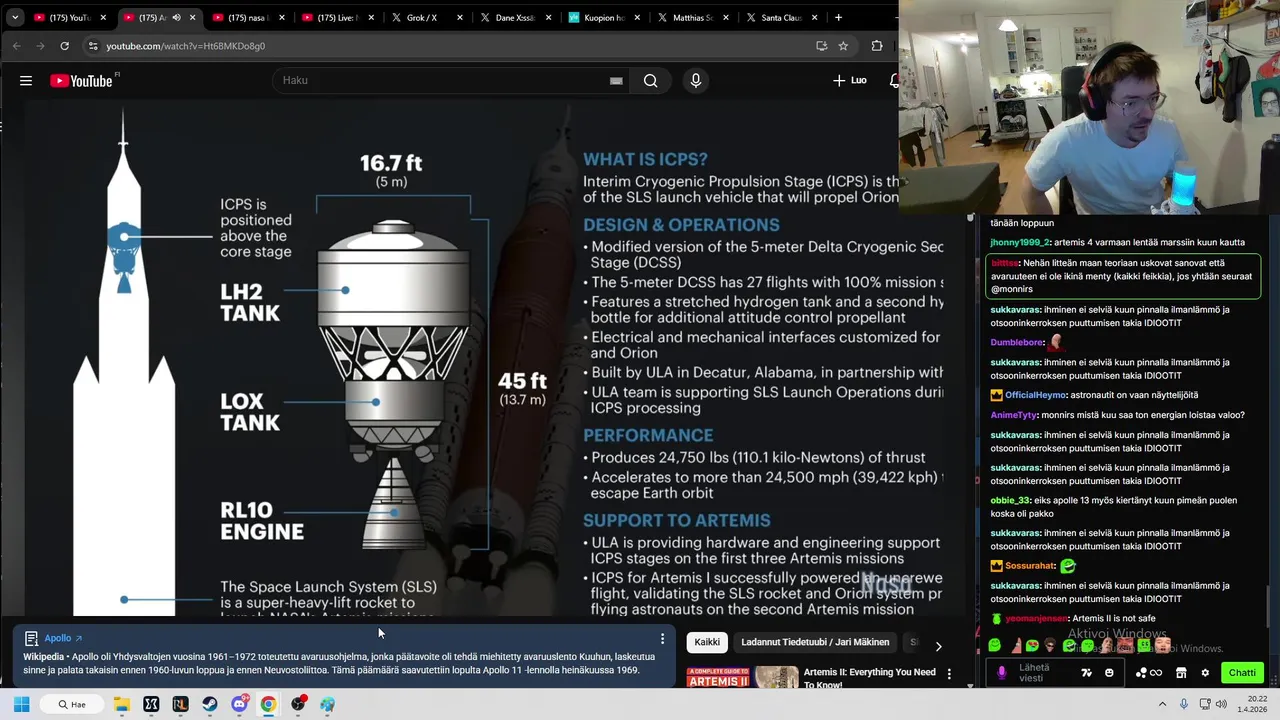Close the Grok / X tab

tap(461, 17)
